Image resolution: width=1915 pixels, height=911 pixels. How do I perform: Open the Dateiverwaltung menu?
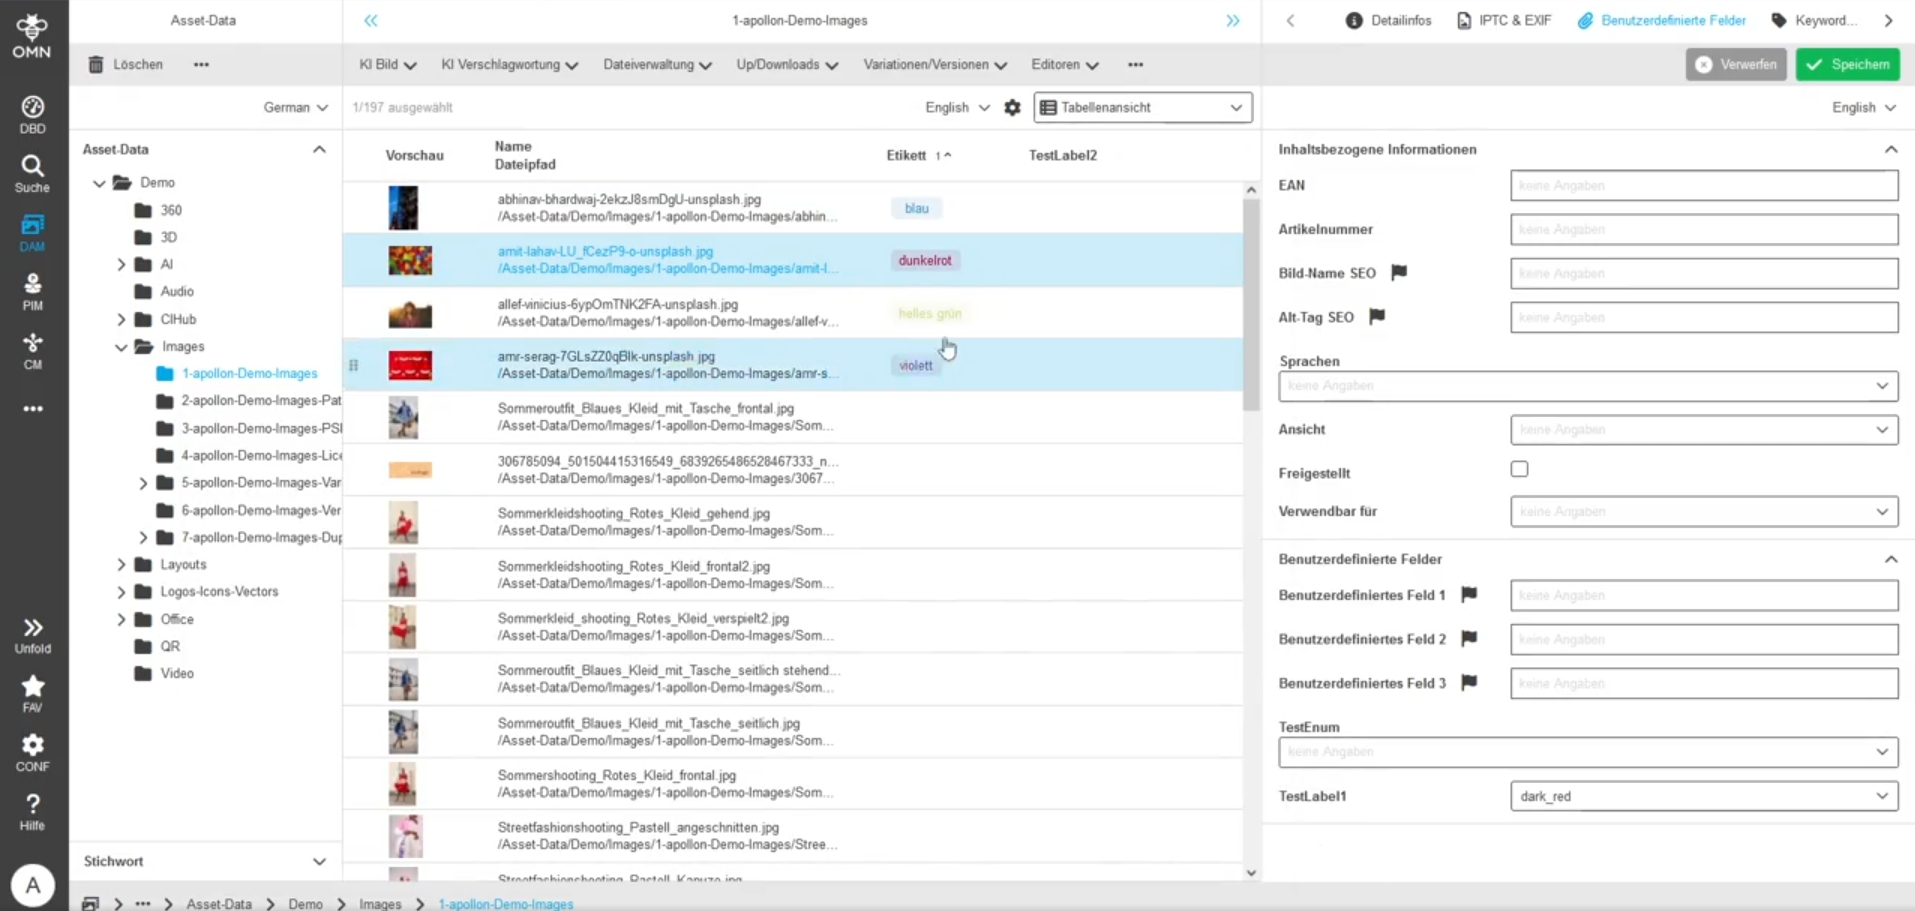coord(657,65)
